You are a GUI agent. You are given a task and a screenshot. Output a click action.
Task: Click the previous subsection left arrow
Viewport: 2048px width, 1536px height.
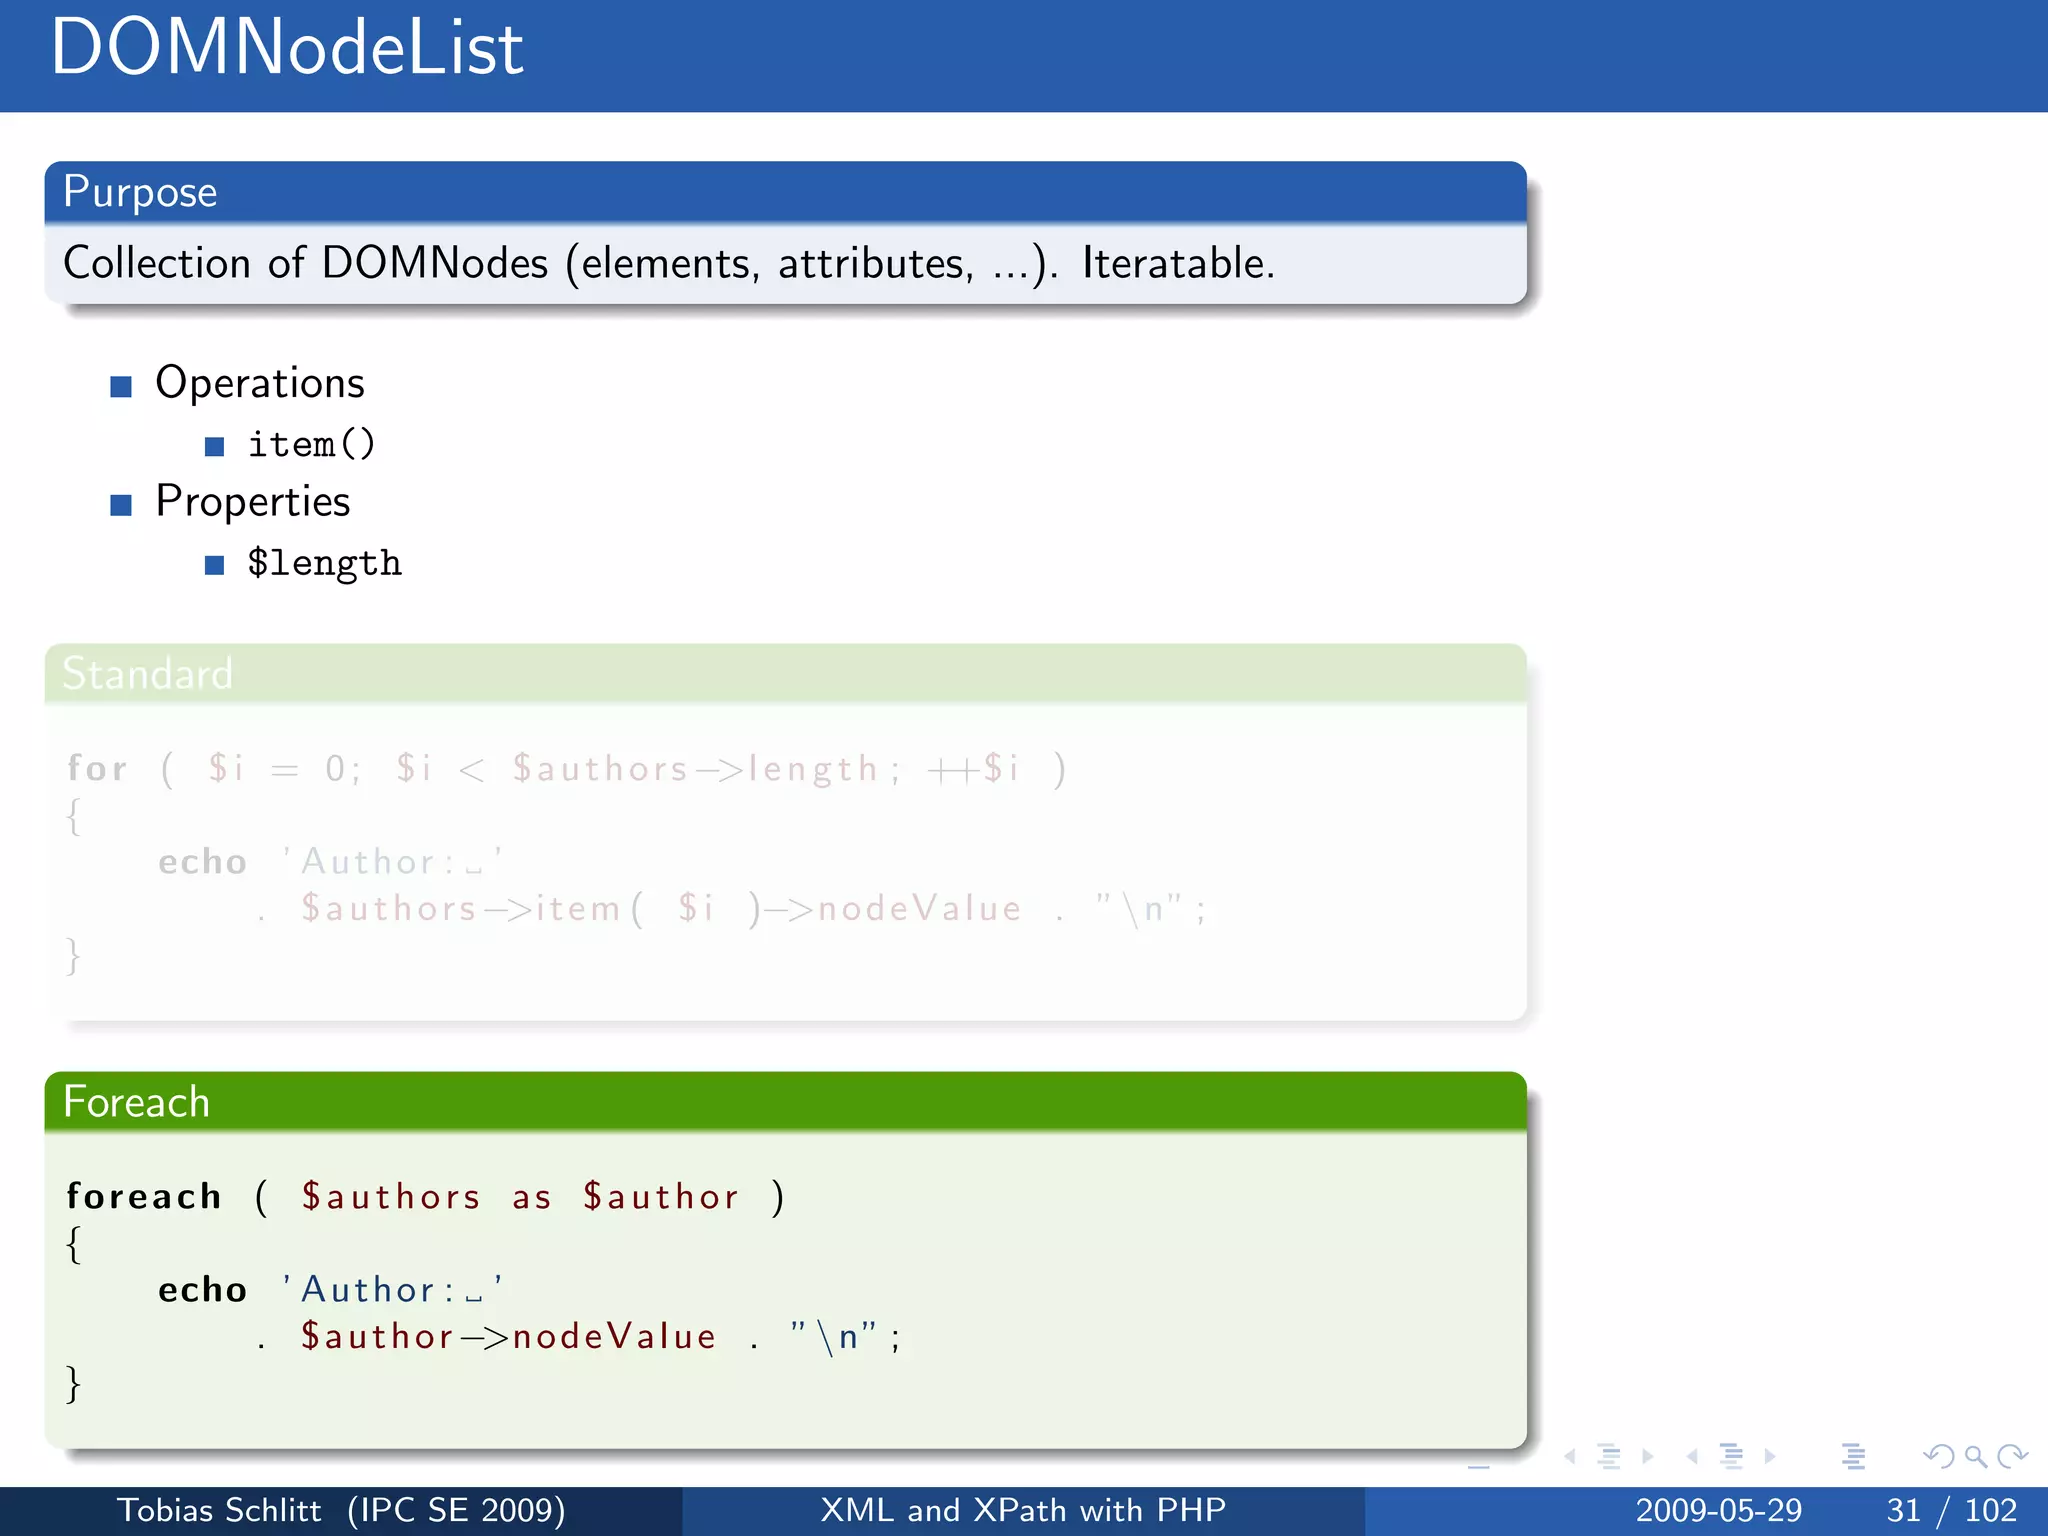click(1571, 1457)
